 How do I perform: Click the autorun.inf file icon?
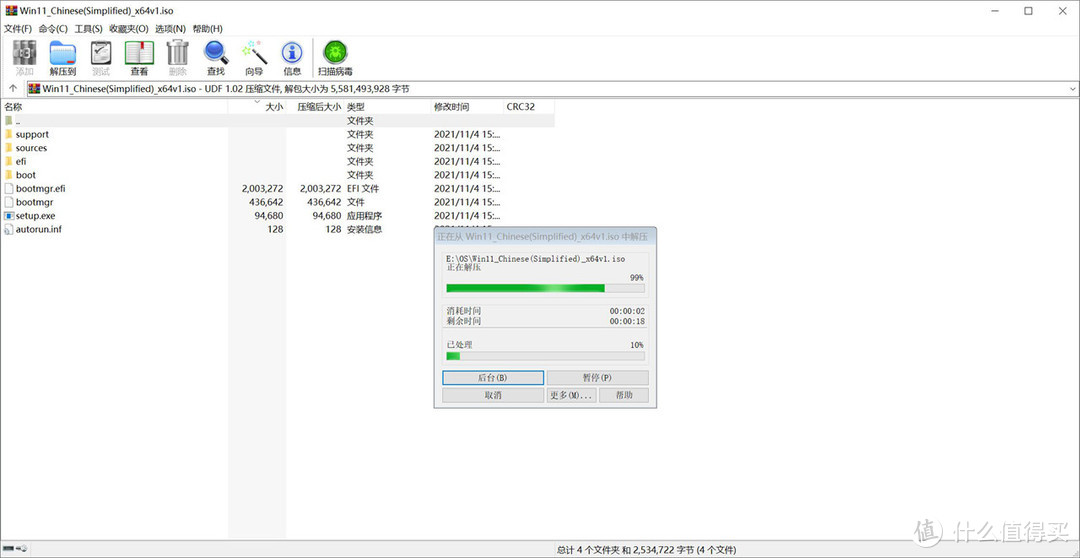point(8,229)
